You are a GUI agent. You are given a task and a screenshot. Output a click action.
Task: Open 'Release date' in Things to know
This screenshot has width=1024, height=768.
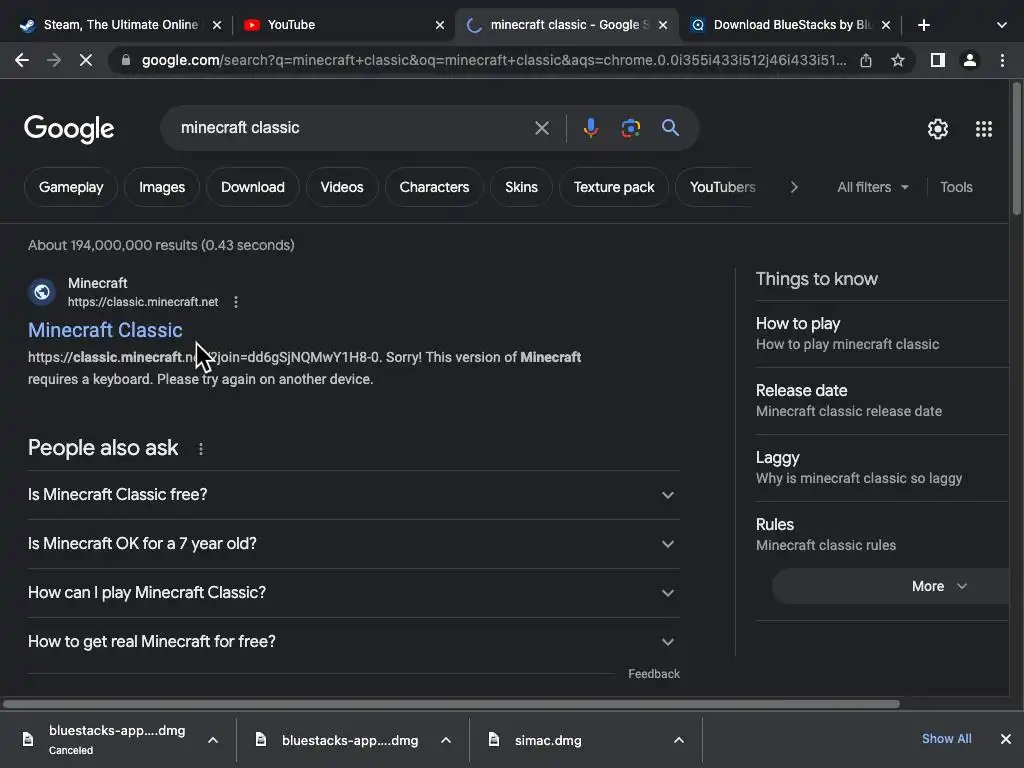882,400
